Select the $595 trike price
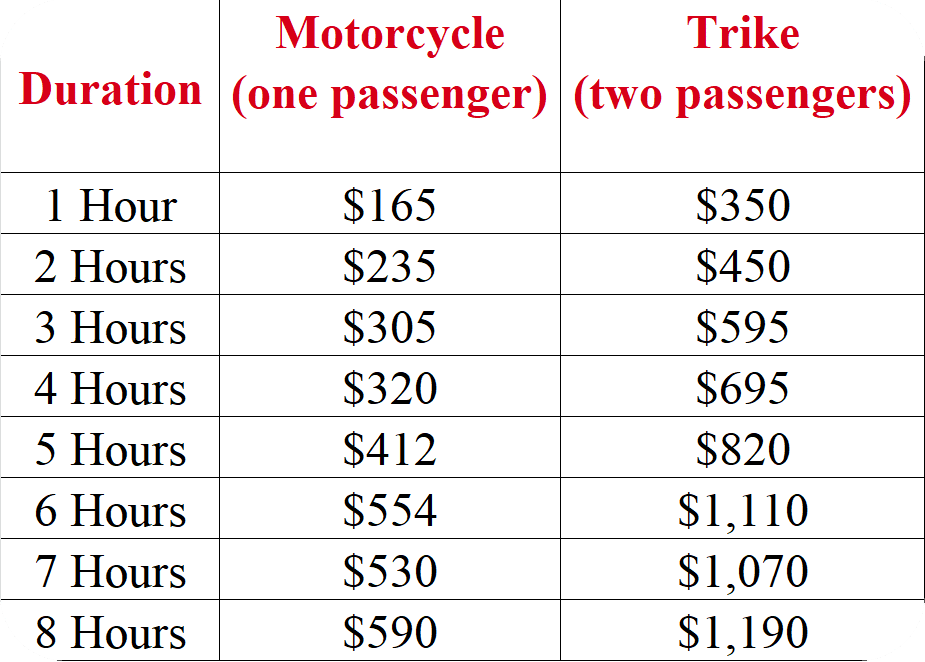The width and height of the screenshot is (925, 662). [x=742, y=328]
